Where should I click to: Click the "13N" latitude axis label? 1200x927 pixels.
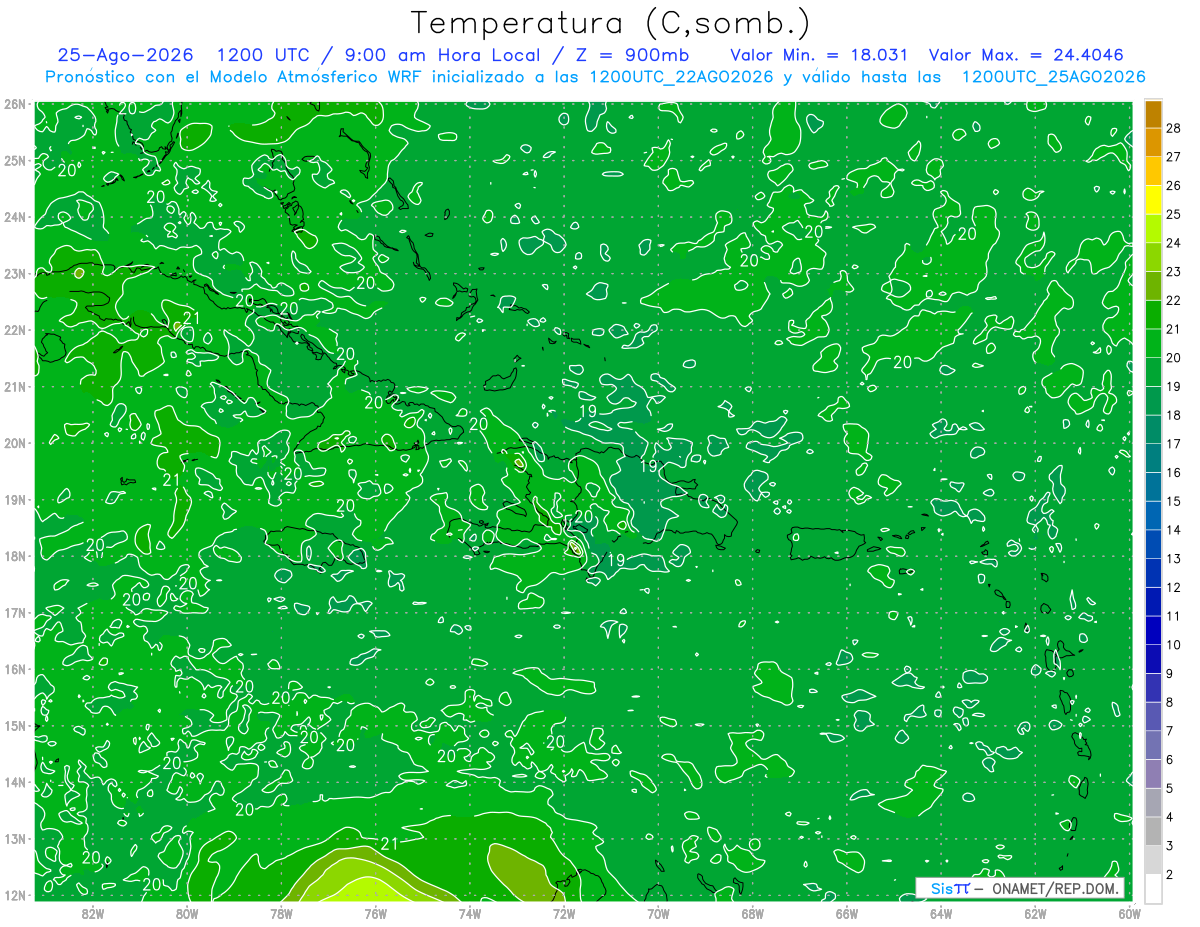pos(14,838)
